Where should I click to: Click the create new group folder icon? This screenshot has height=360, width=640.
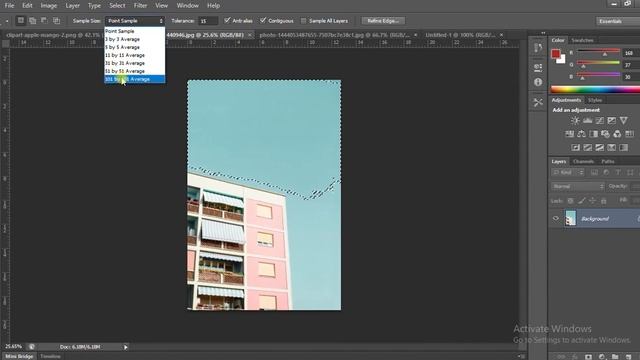pyautogui.click(x=615, y=357)
